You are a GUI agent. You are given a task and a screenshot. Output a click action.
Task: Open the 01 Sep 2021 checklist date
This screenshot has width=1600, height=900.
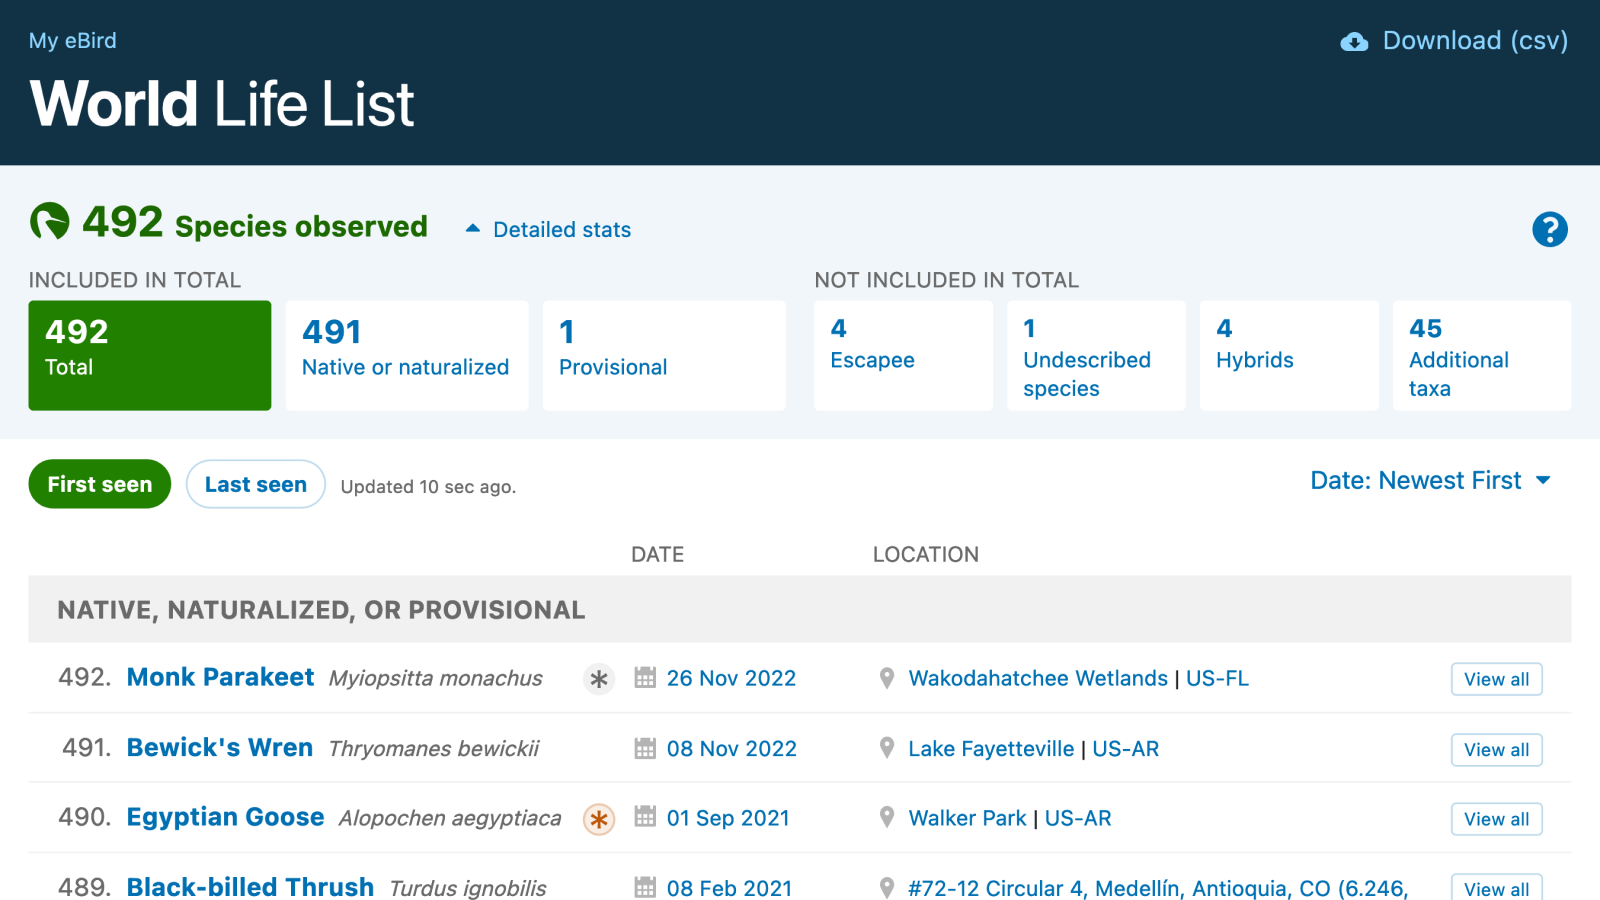tap(728, 818)
